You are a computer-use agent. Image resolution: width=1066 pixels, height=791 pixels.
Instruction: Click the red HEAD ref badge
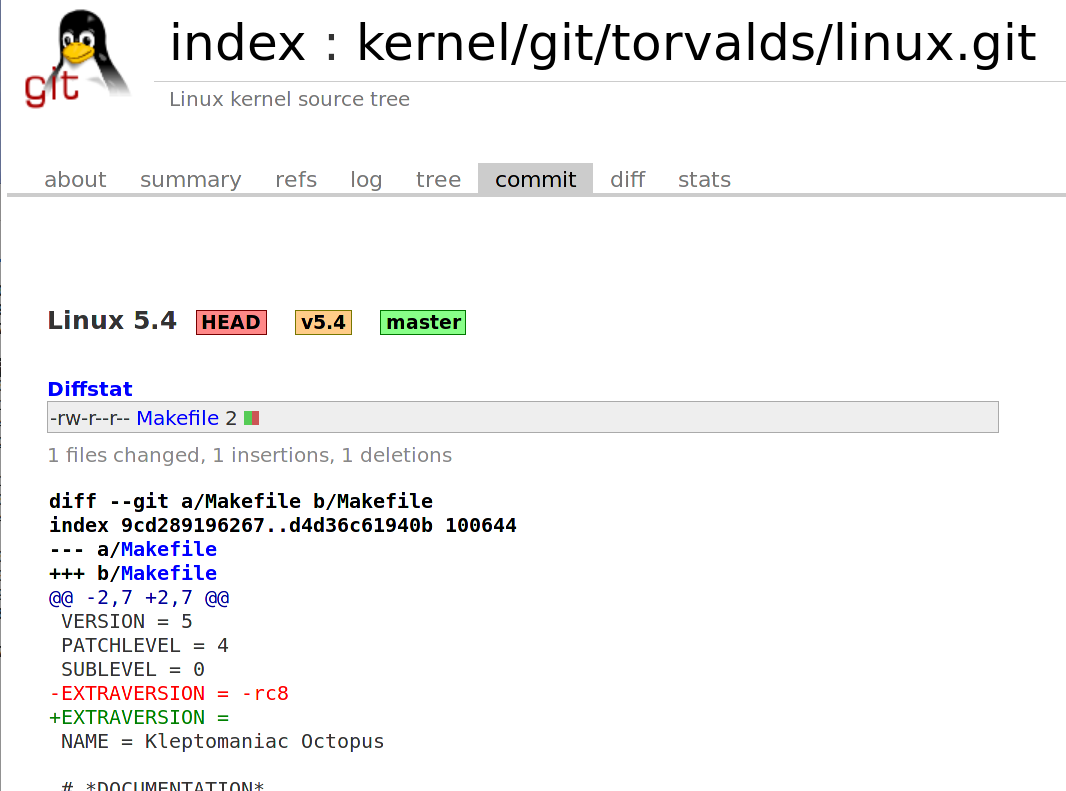[231, 322]
